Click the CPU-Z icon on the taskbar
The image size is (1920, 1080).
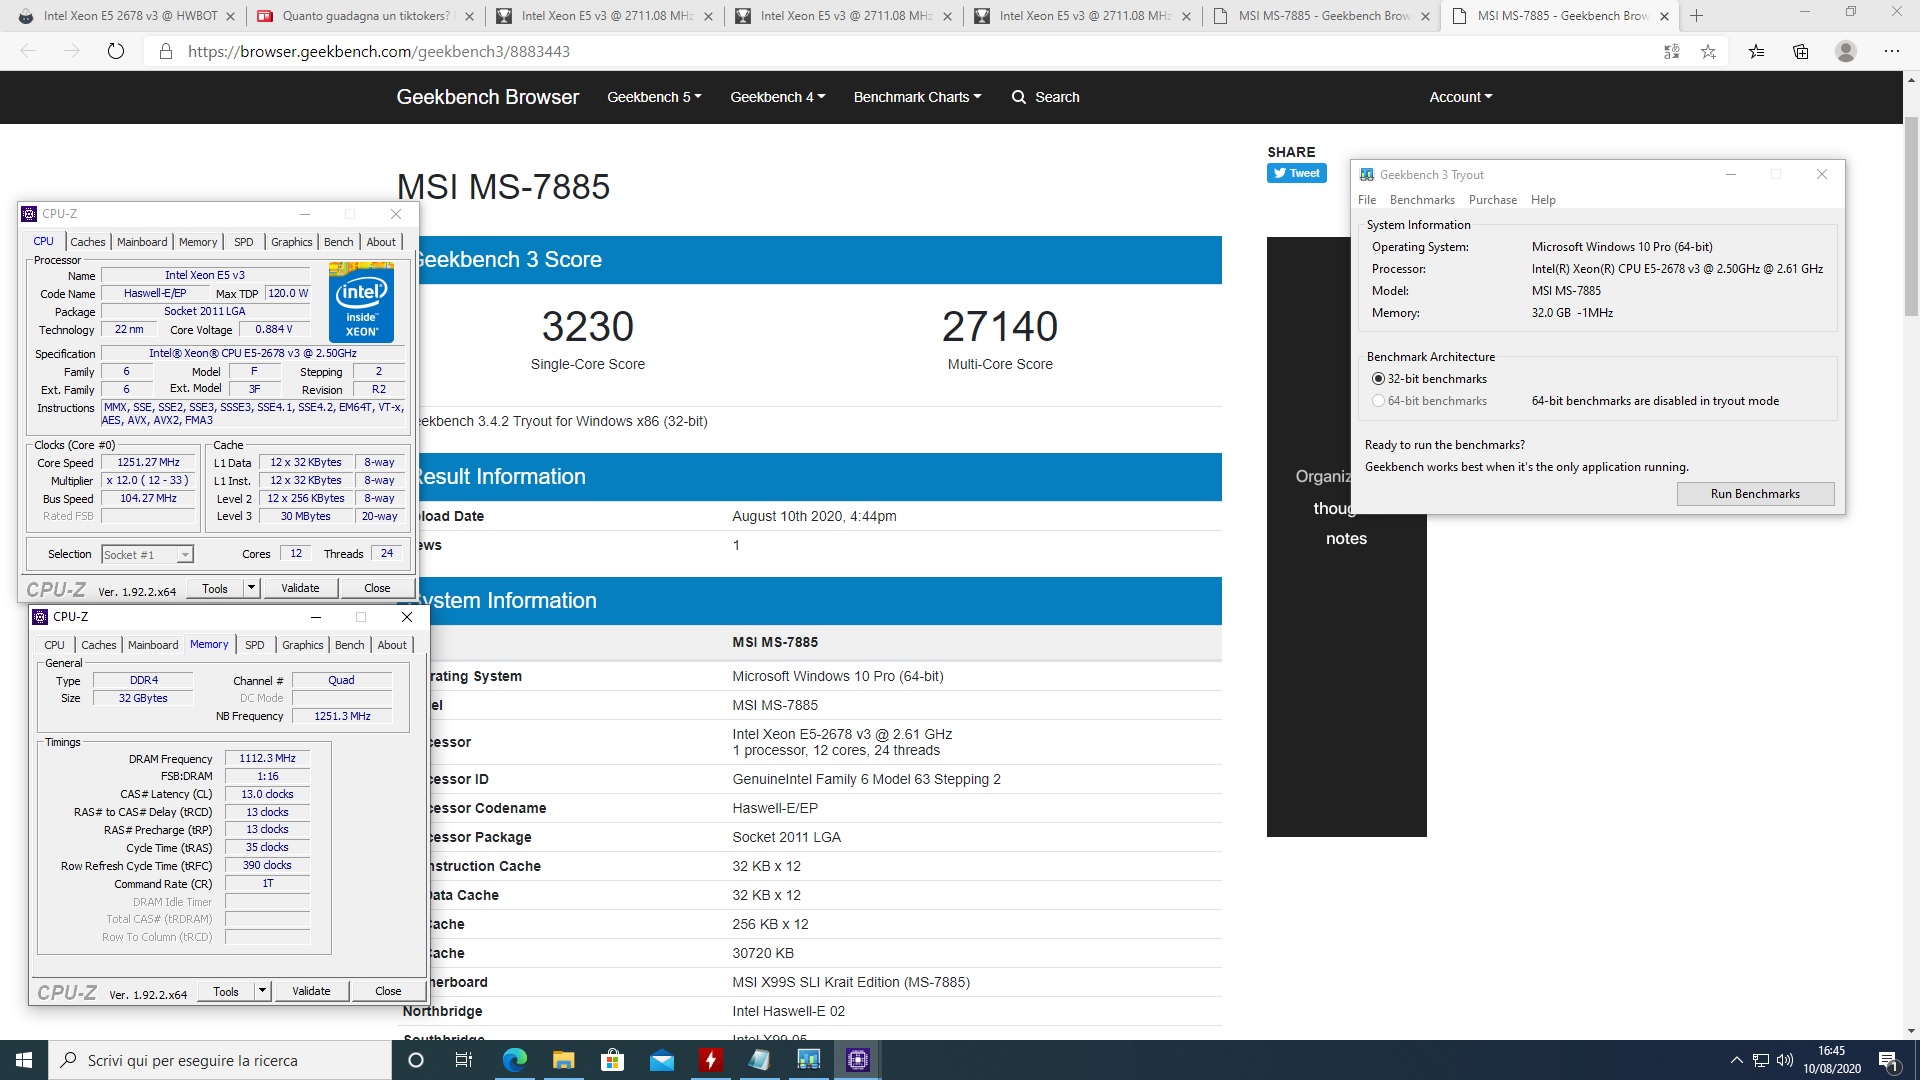[x=858, y=1060]
